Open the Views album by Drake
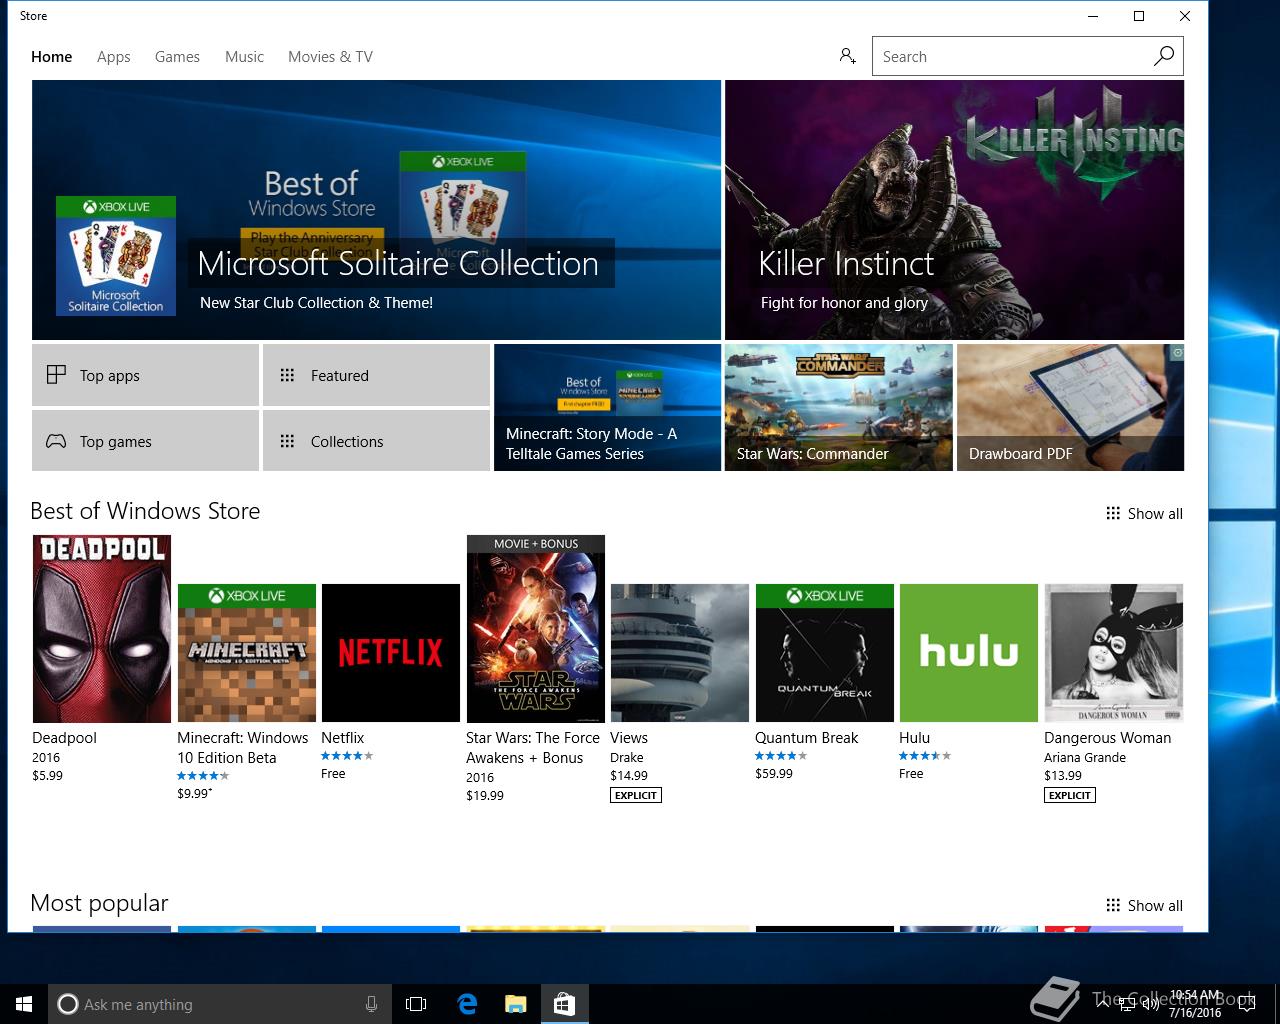This screenshot has width=1280, height=1024. tap(680, 653)
